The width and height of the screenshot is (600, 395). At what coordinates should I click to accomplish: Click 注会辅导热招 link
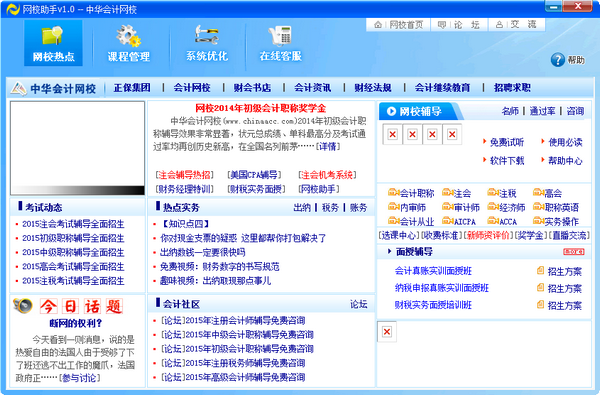(184, 175)
